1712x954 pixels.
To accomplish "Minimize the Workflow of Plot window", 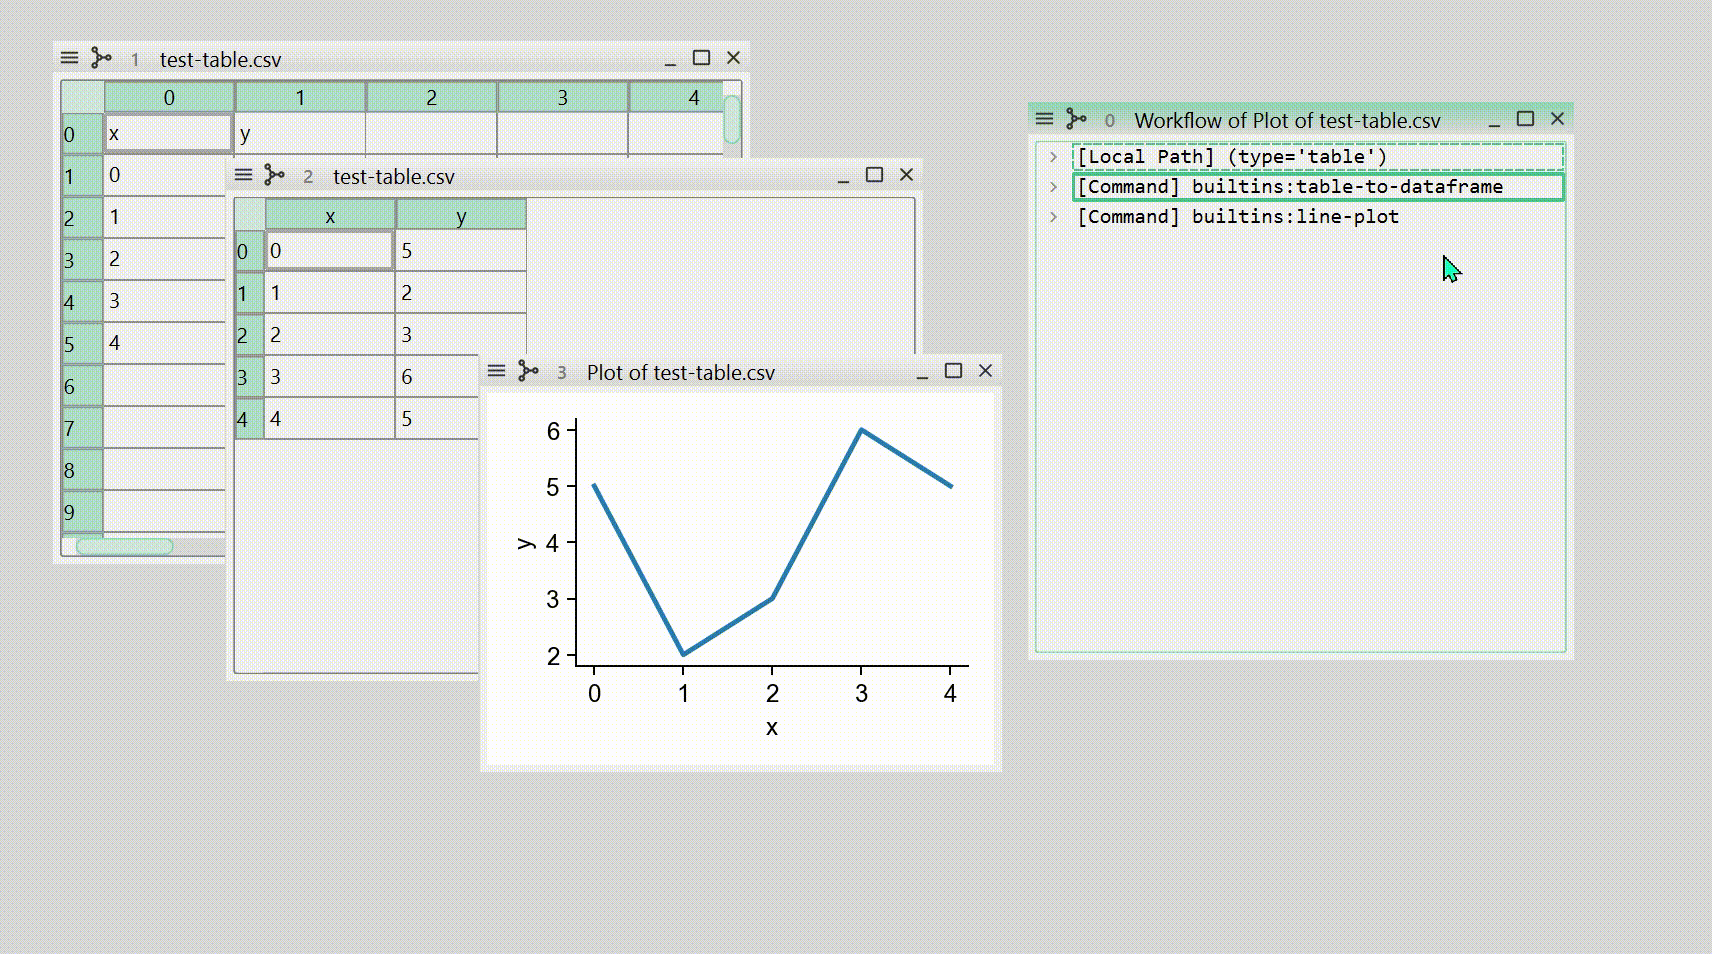I will (x=1494, y=120).
